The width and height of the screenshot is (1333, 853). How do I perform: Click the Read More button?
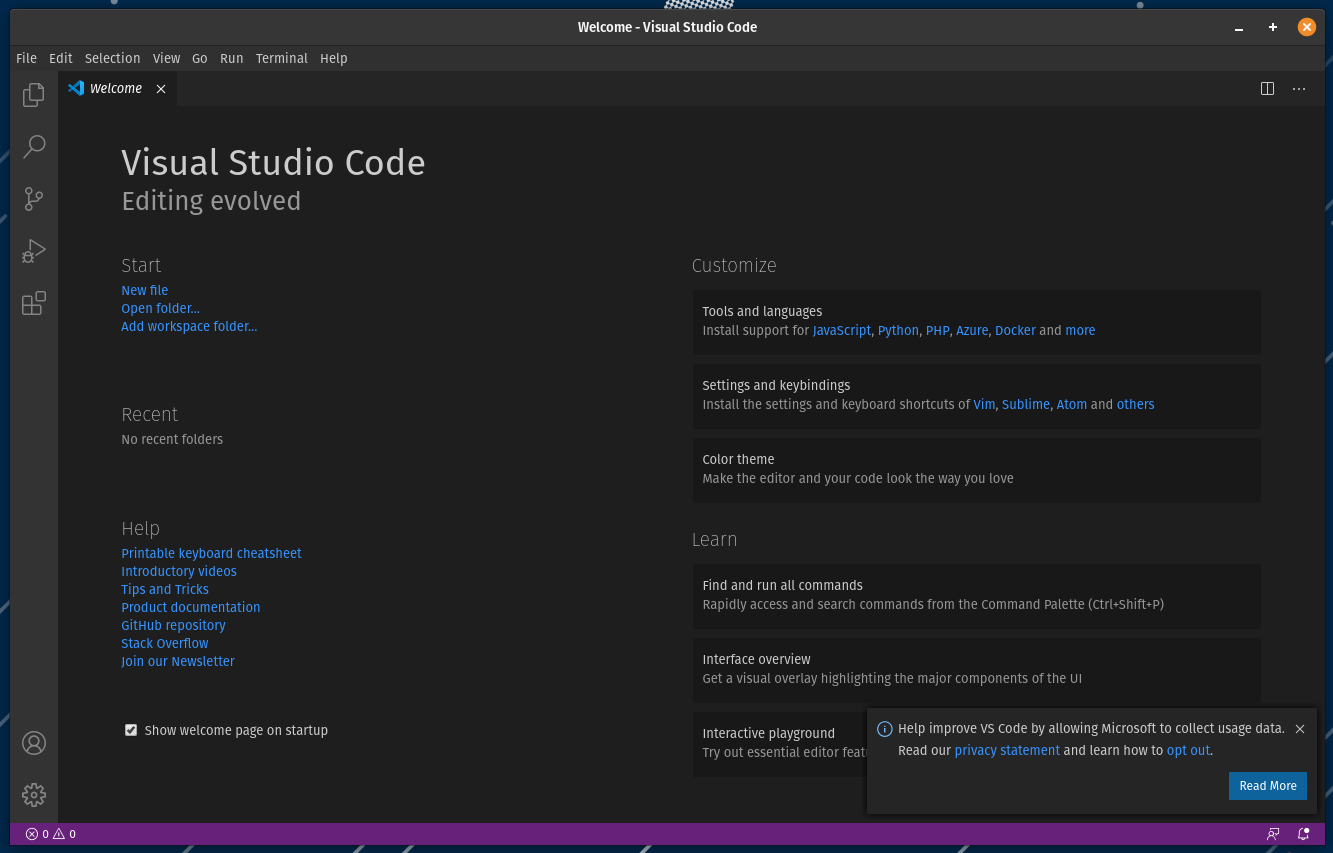click(x=1267, y=786)
